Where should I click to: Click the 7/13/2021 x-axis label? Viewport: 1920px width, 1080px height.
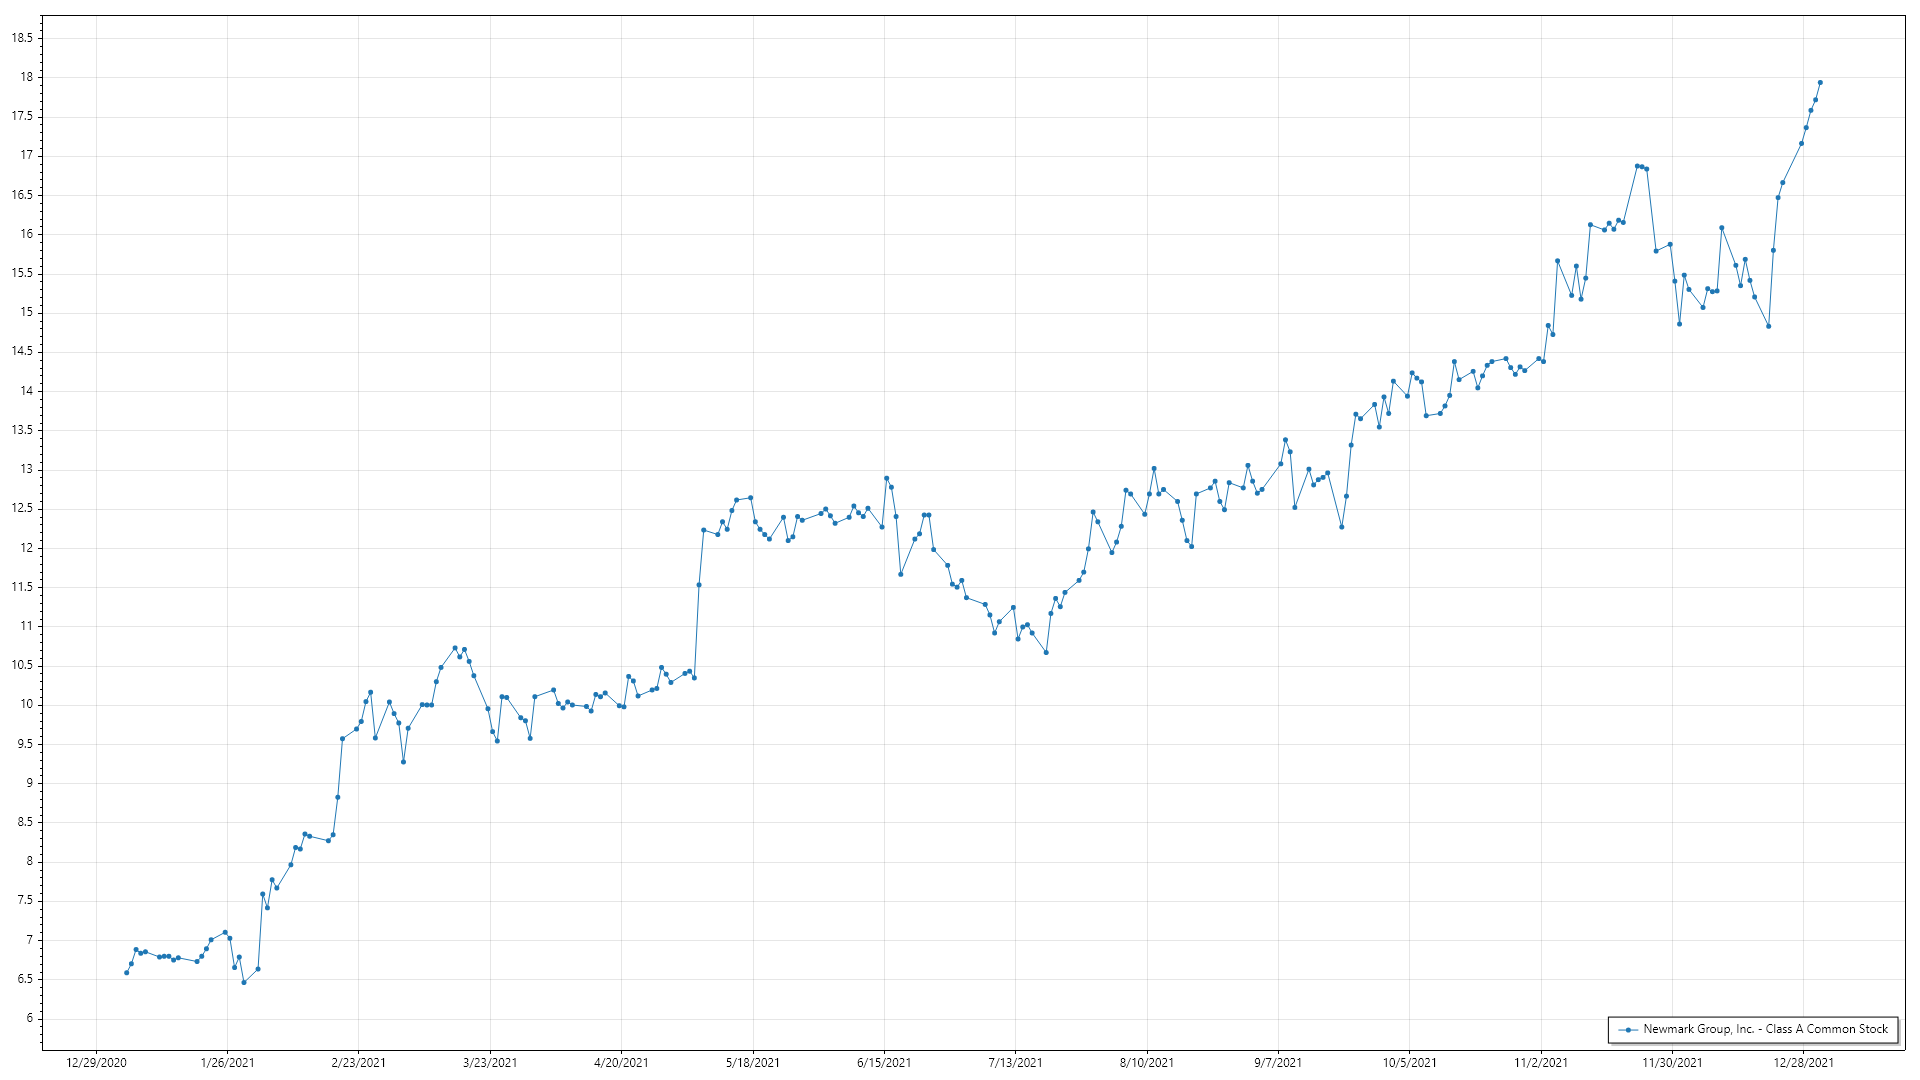[1015, 1063]
